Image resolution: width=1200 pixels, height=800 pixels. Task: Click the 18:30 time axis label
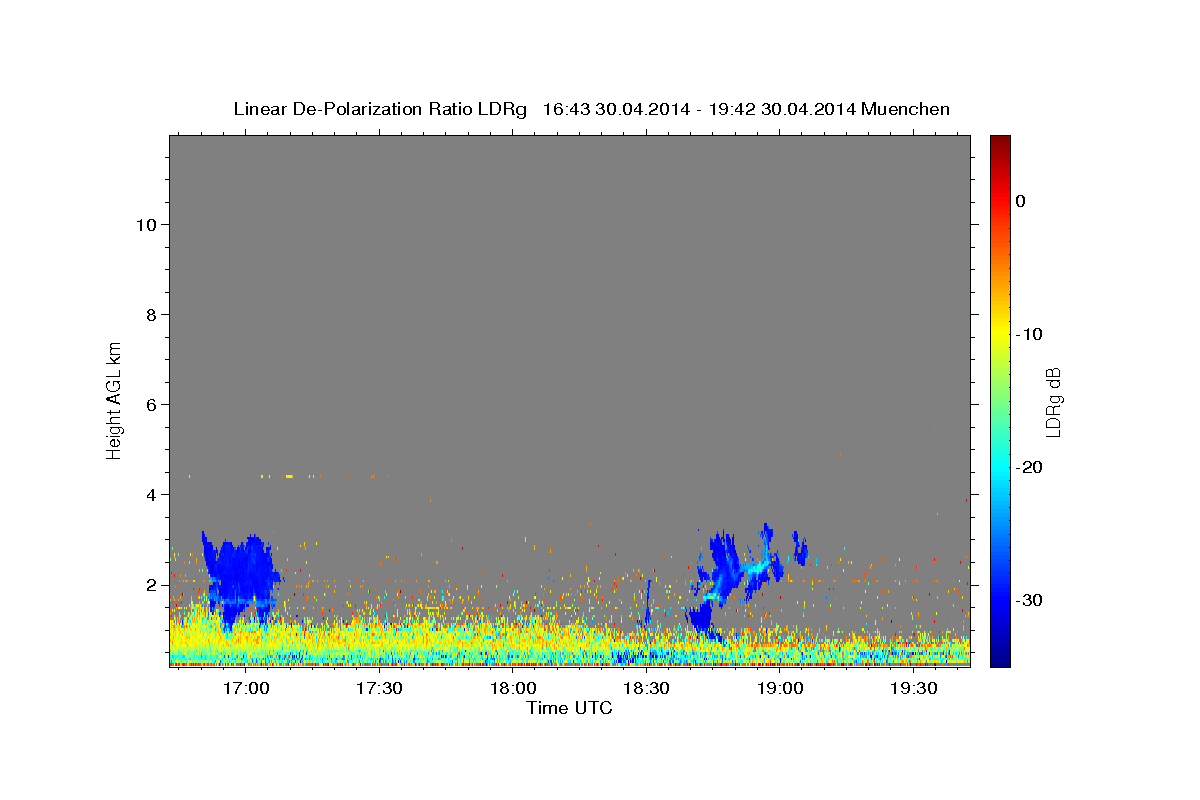pyautogui.click(x=646, y=689)
